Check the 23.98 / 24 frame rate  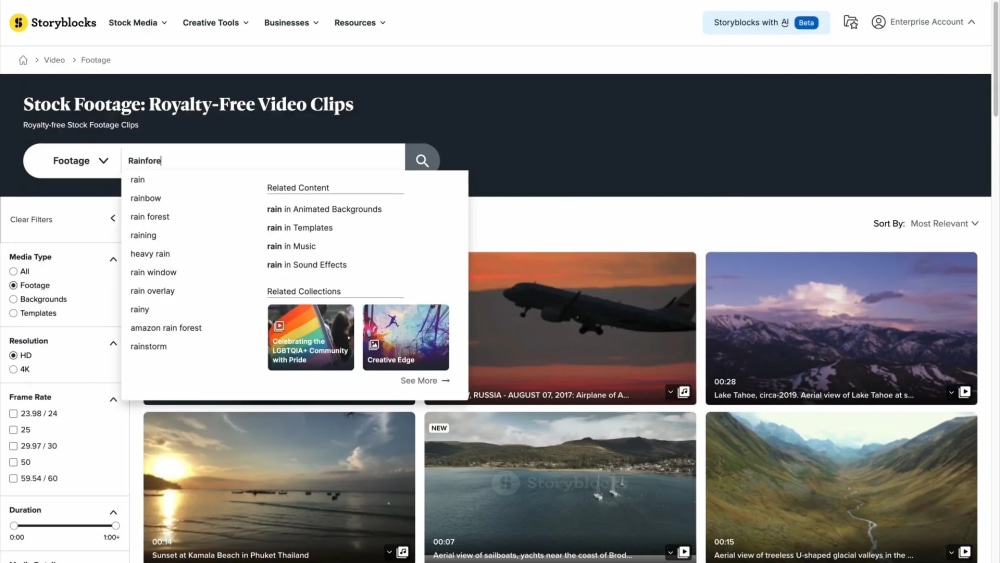(x=13, y=414)
